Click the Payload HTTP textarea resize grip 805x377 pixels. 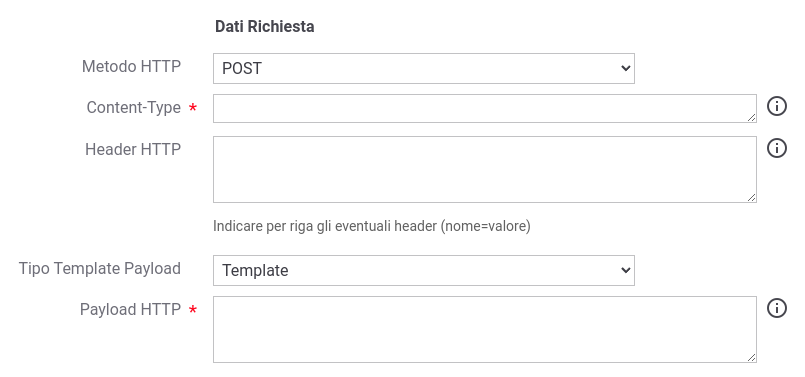click(x=751, y=357)
